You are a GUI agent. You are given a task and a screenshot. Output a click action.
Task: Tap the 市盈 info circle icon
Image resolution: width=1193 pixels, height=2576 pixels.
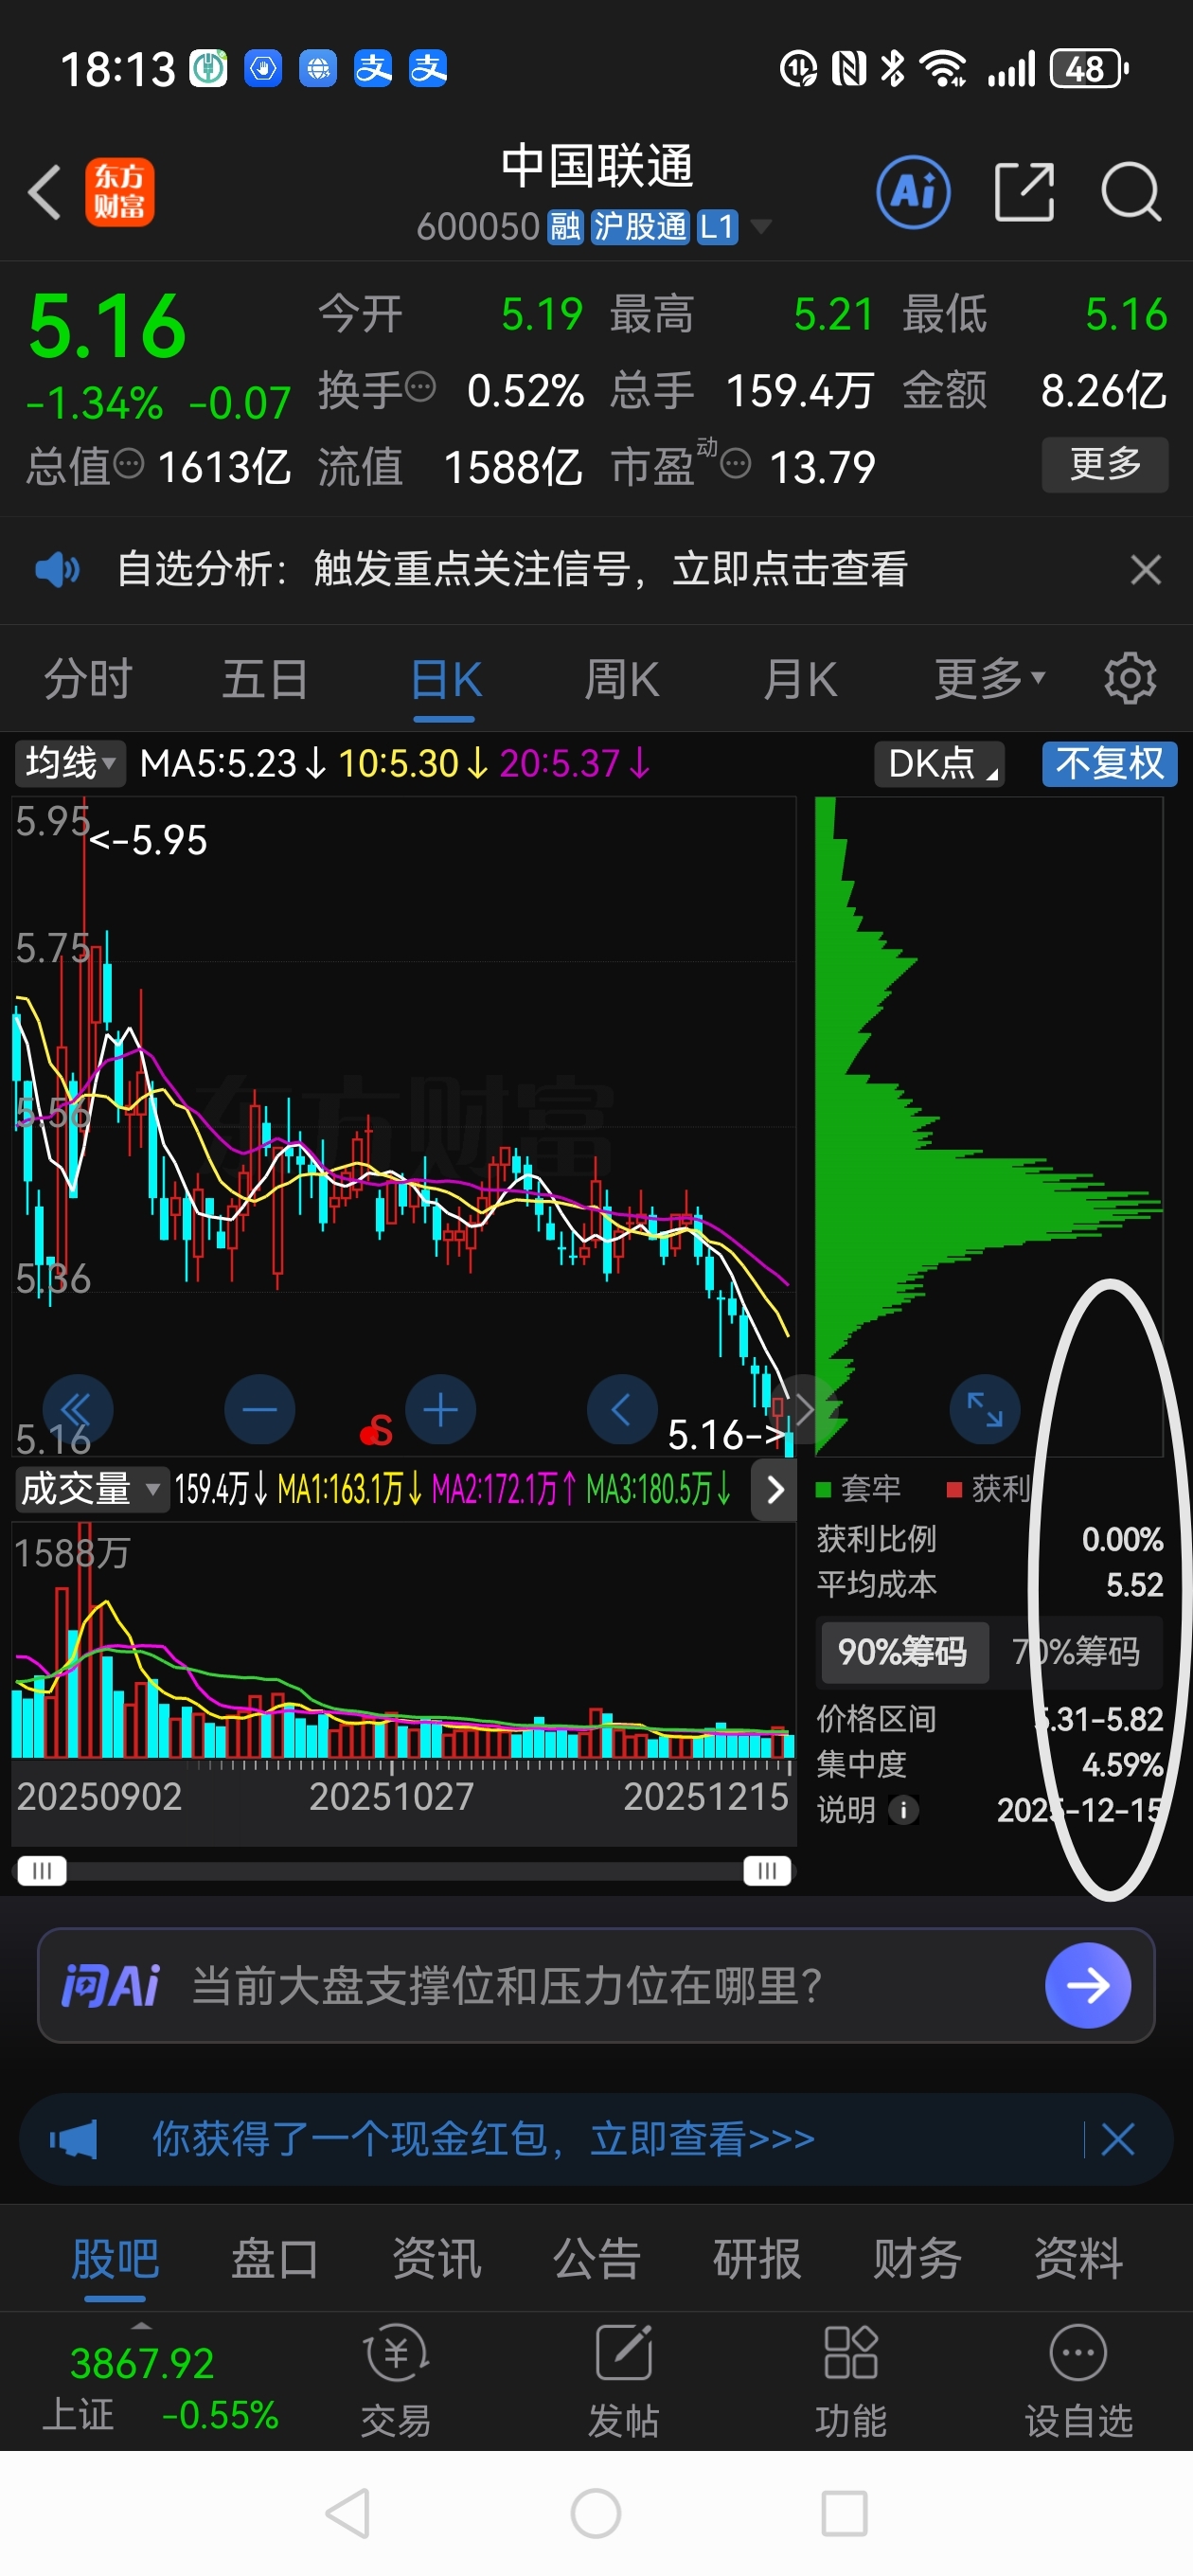tap(736, 463)
